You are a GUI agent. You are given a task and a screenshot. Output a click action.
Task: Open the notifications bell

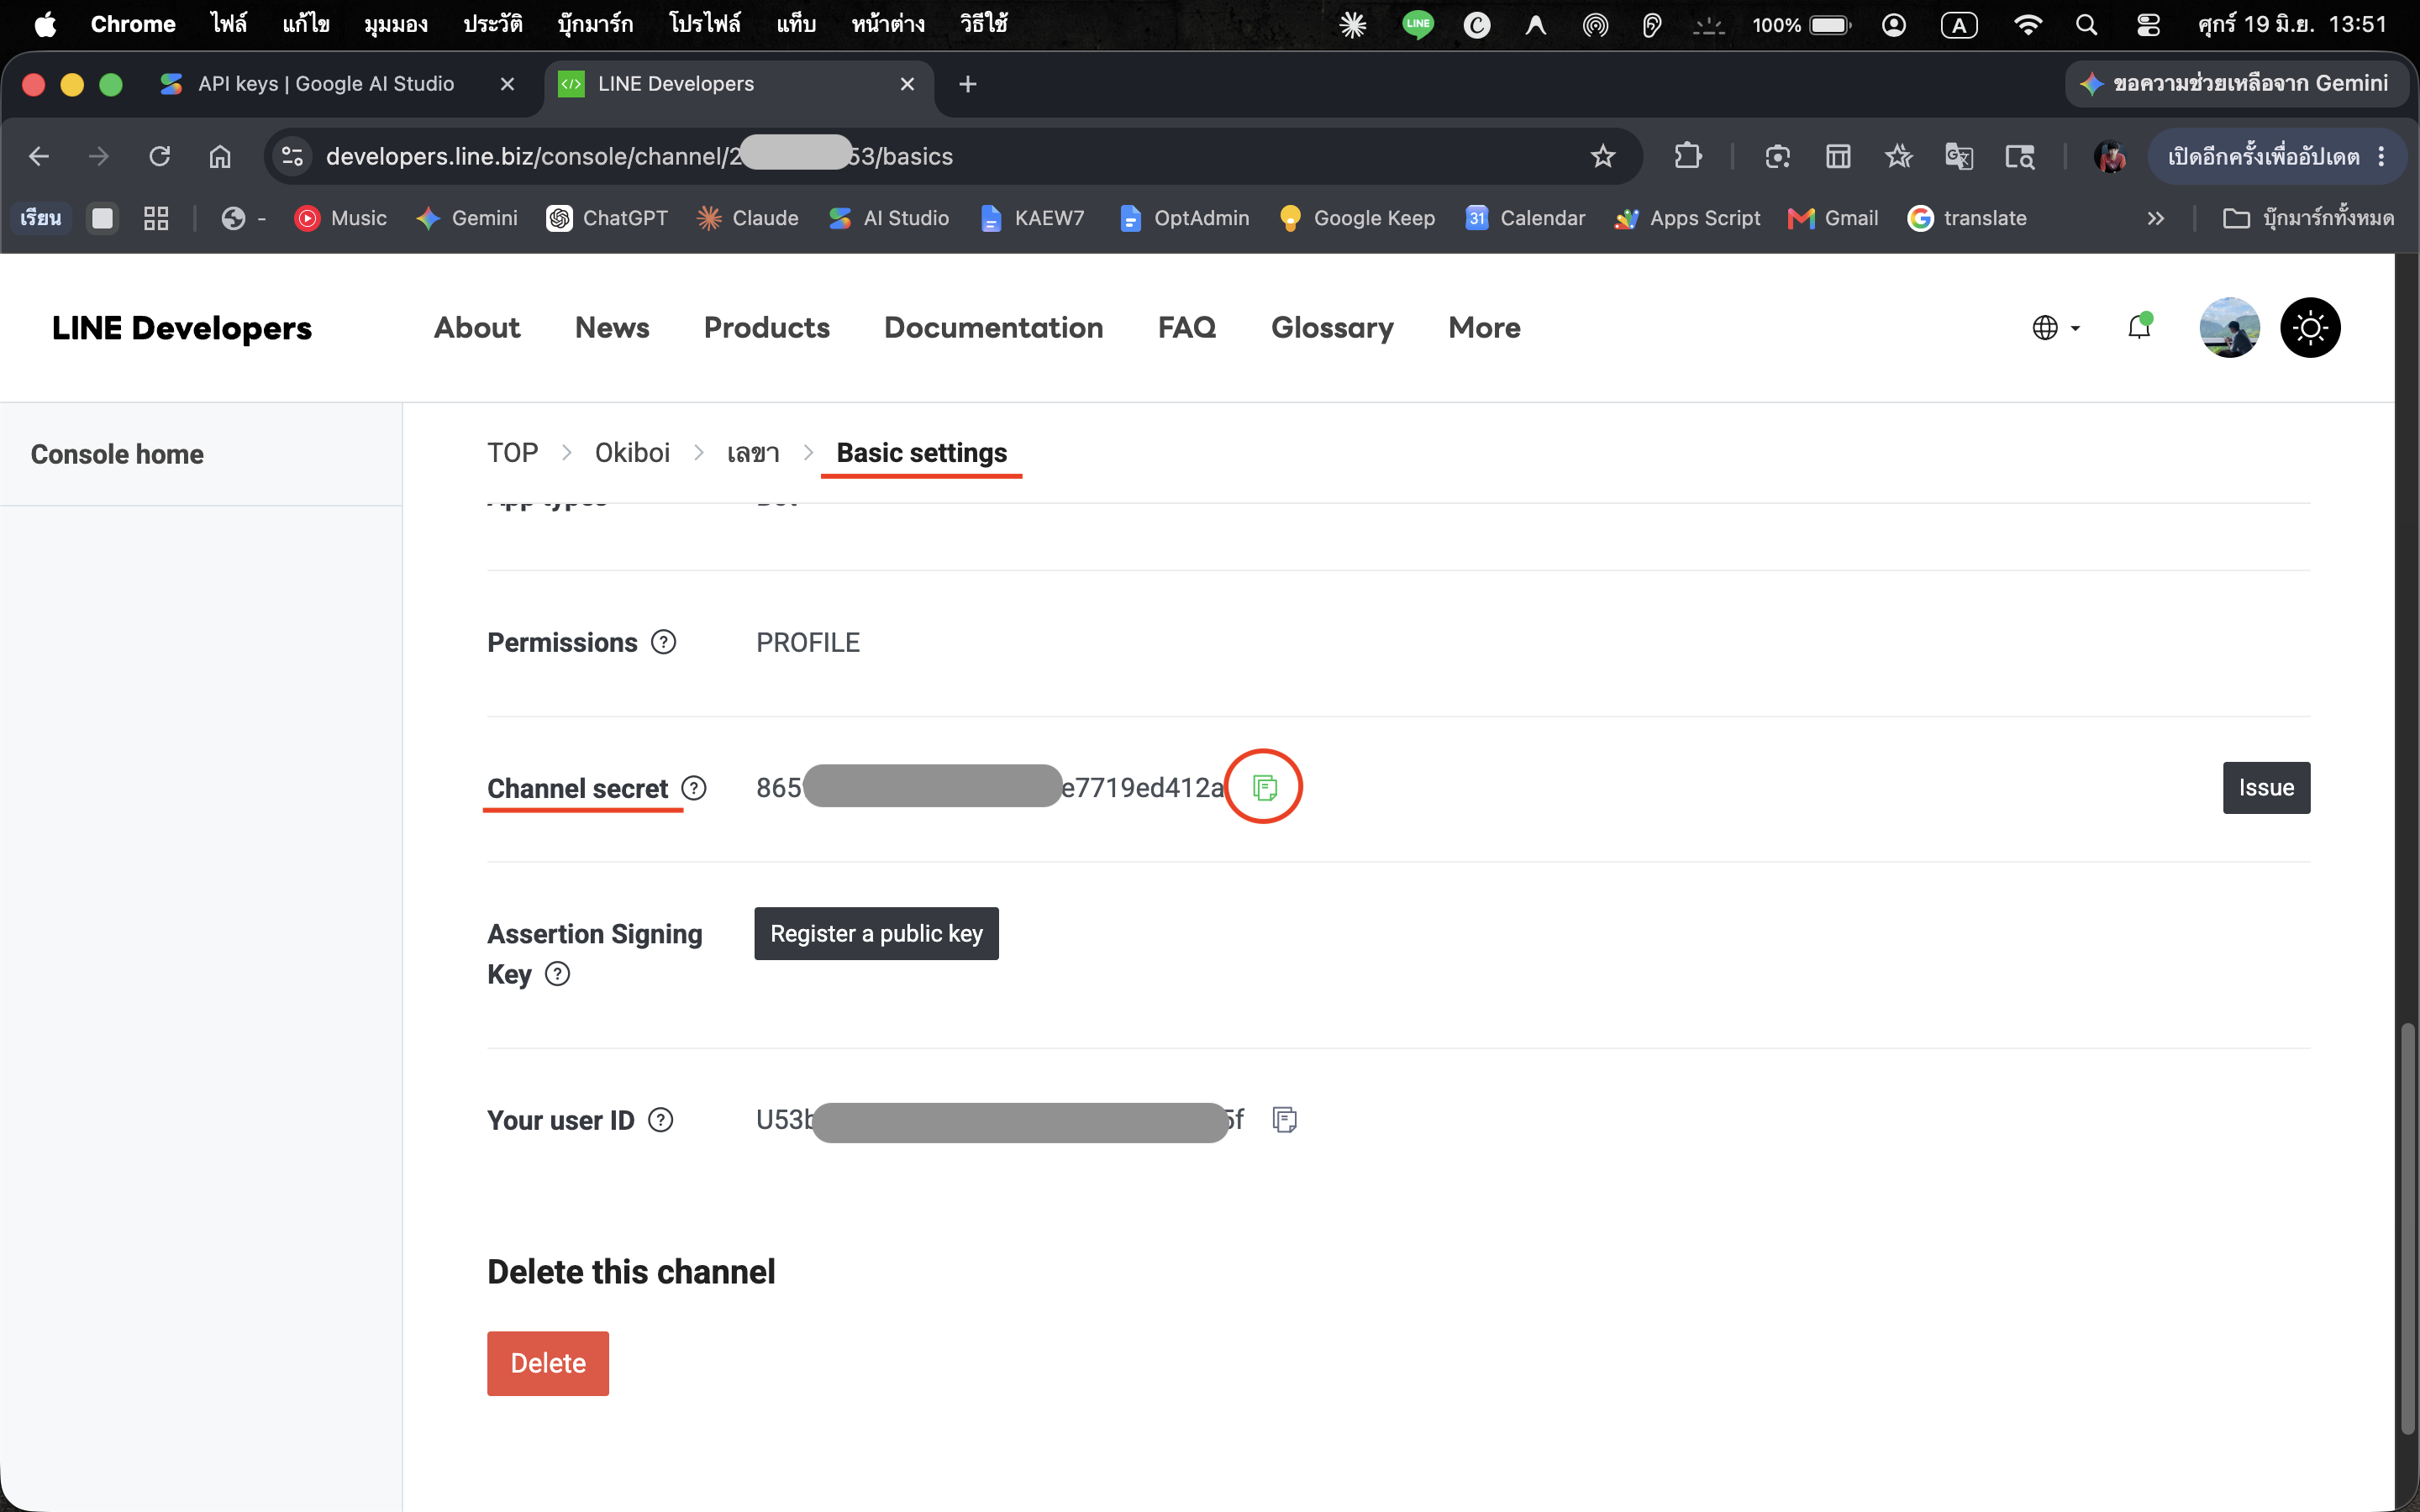(2139, 327)
